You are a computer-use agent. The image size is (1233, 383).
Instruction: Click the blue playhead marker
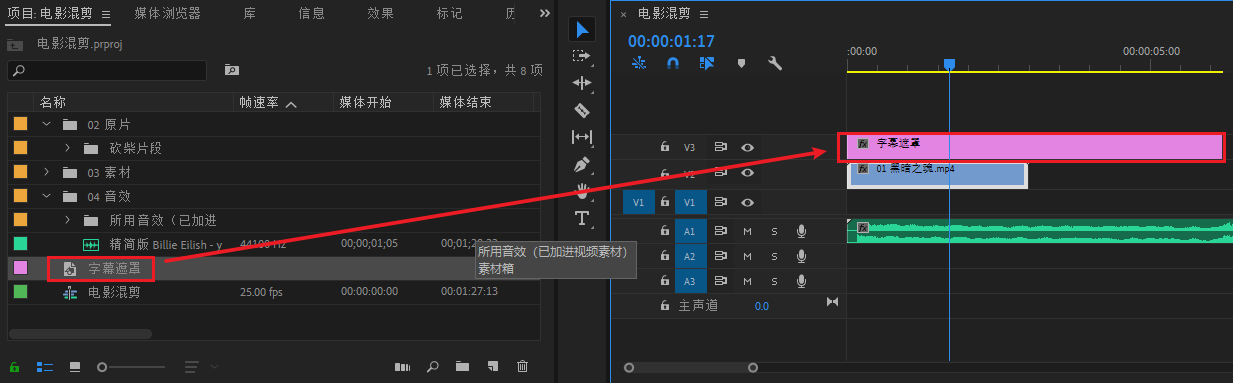(949, 64)
